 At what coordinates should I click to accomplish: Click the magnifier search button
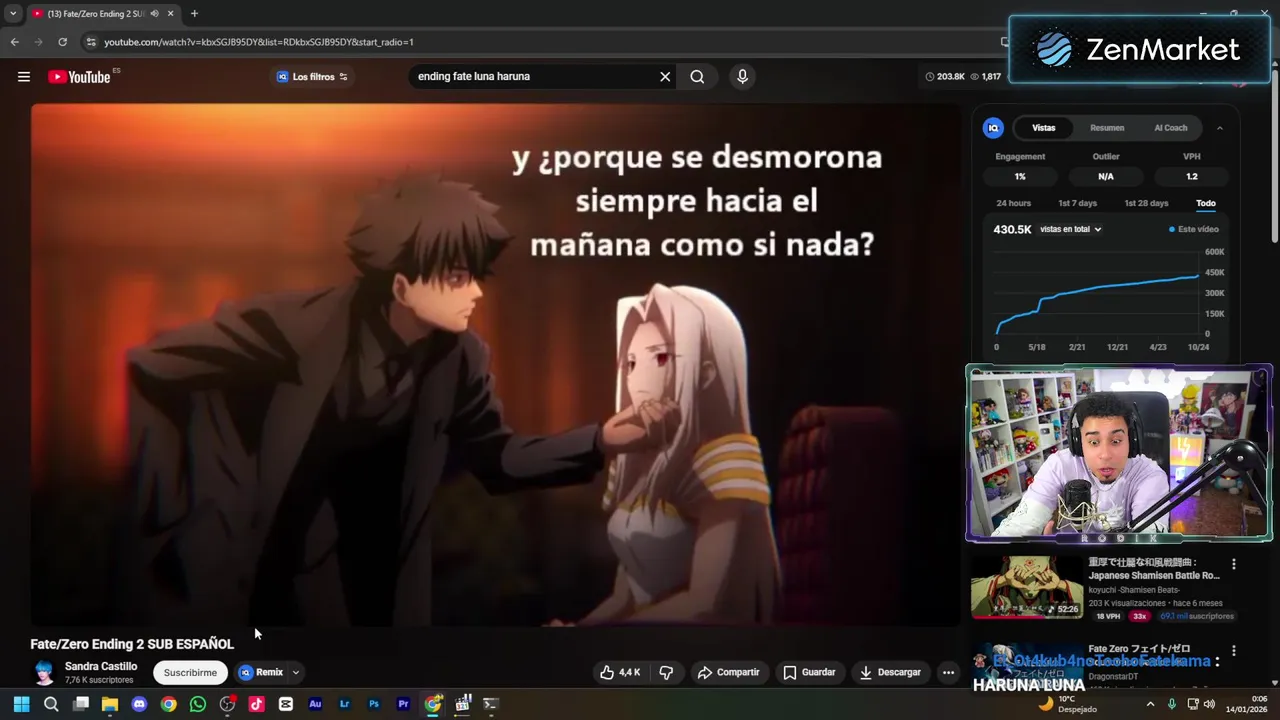coord(697,76)
